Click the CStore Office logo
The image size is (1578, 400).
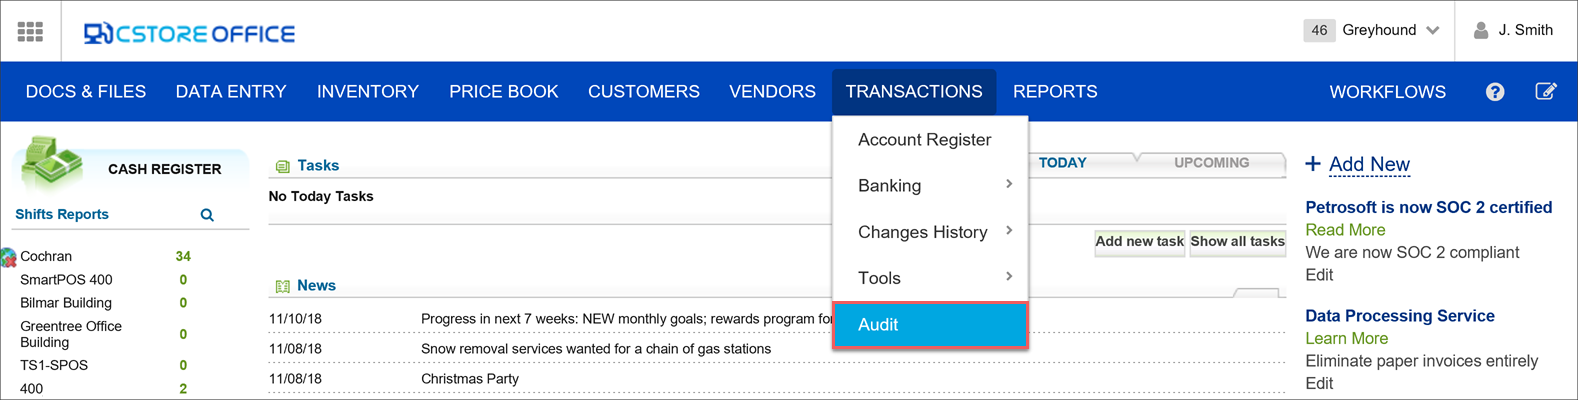point(189,33)
